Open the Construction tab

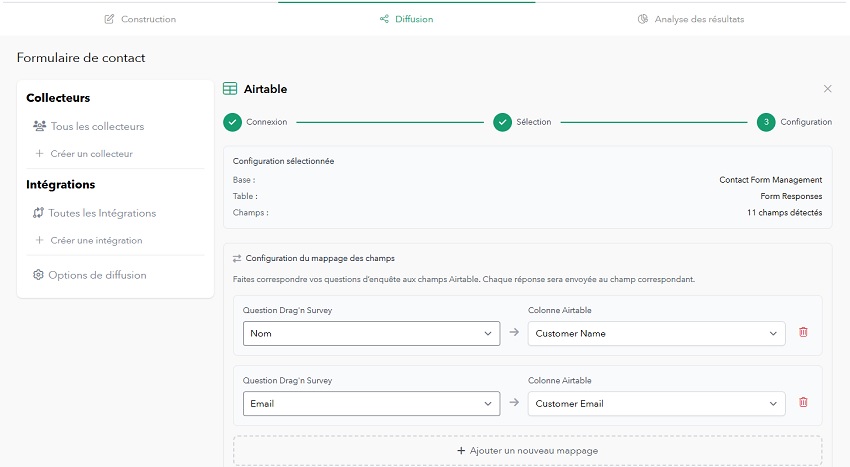140,19
